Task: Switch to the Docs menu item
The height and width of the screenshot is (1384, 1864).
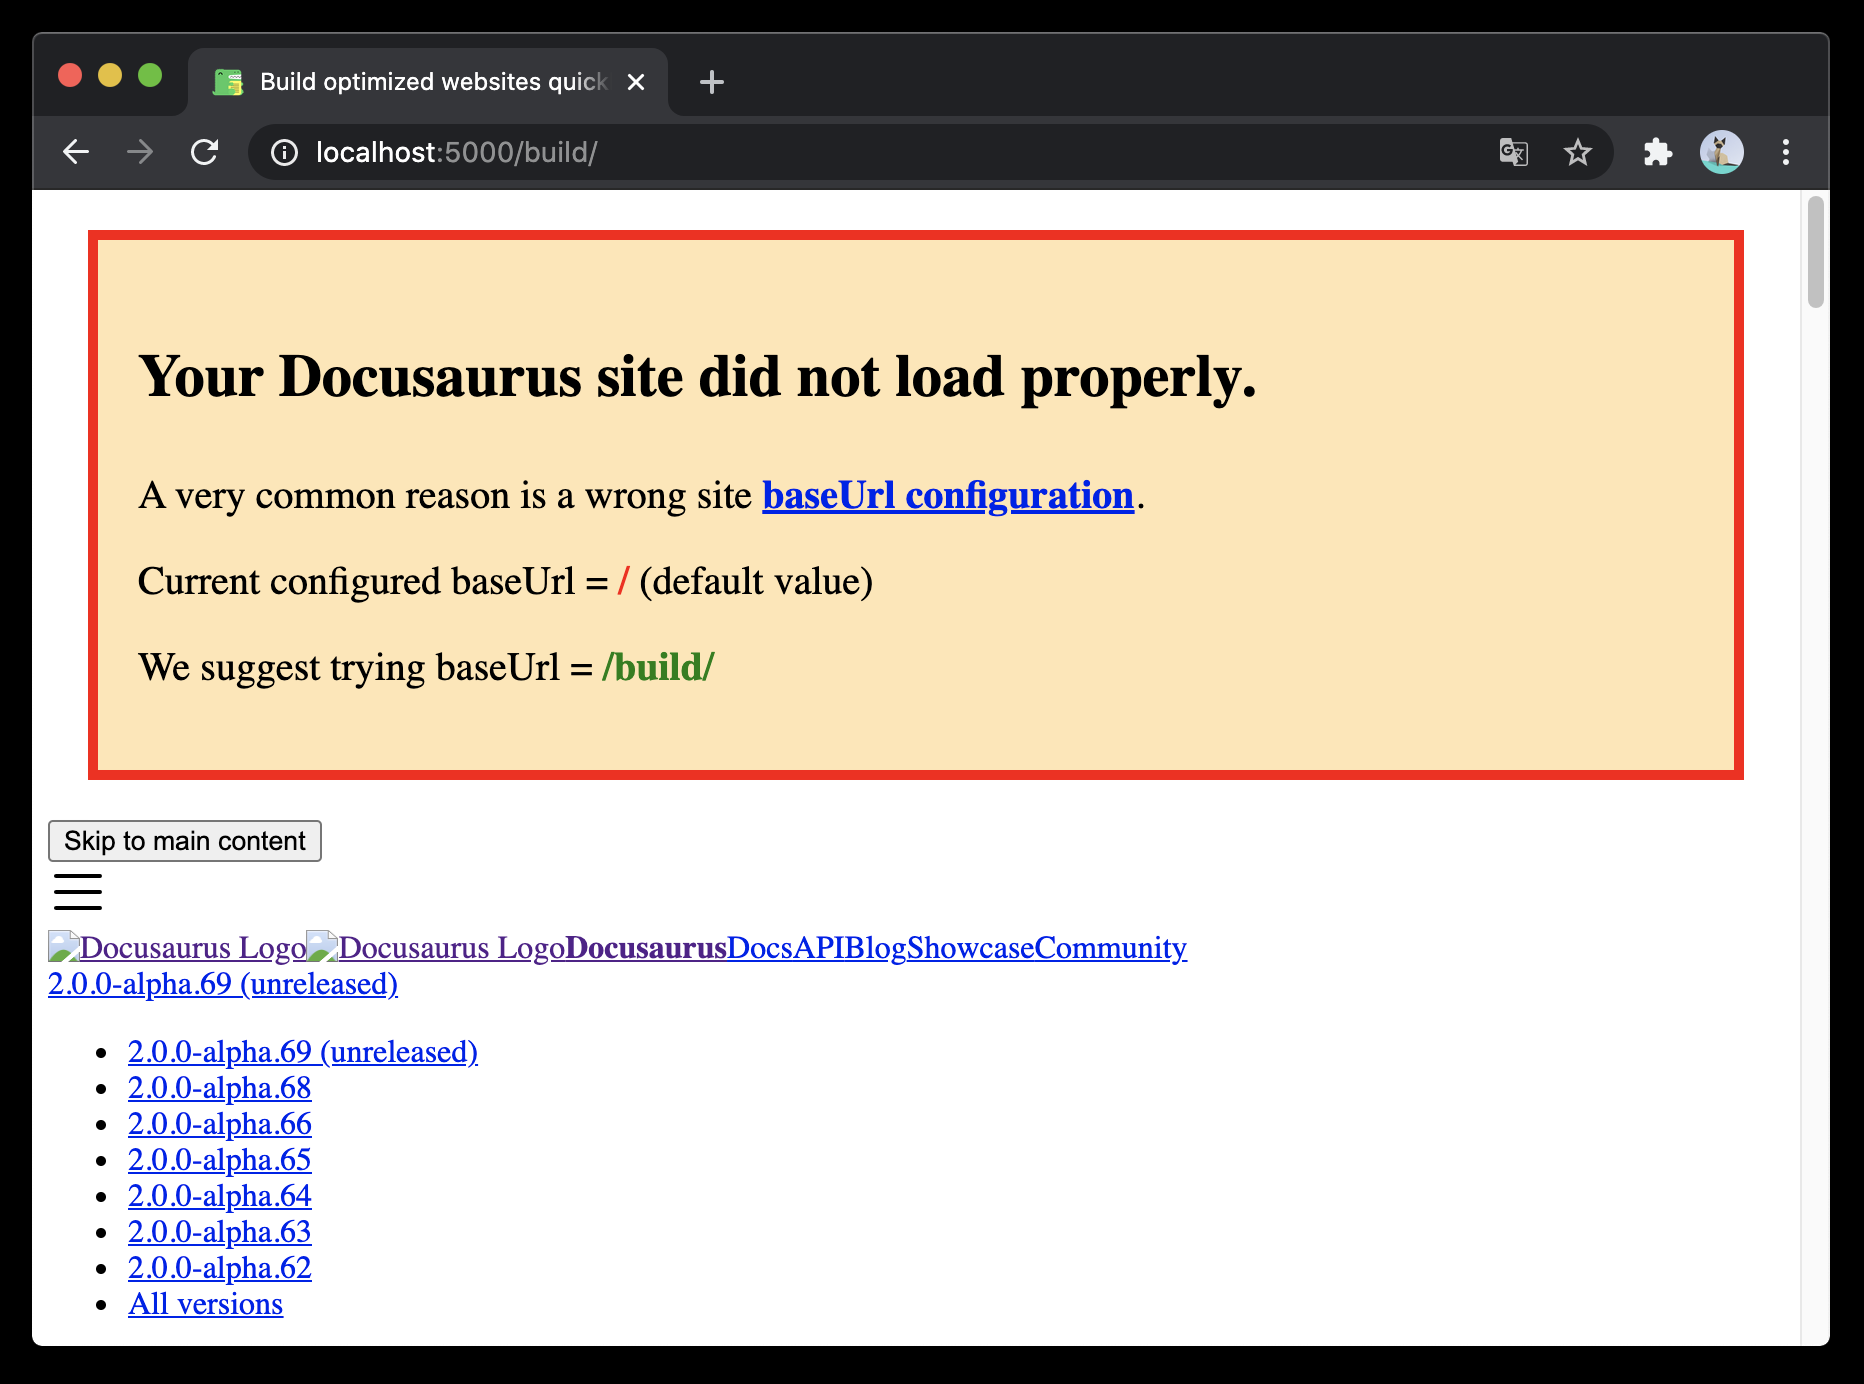Action: point(758,947)
